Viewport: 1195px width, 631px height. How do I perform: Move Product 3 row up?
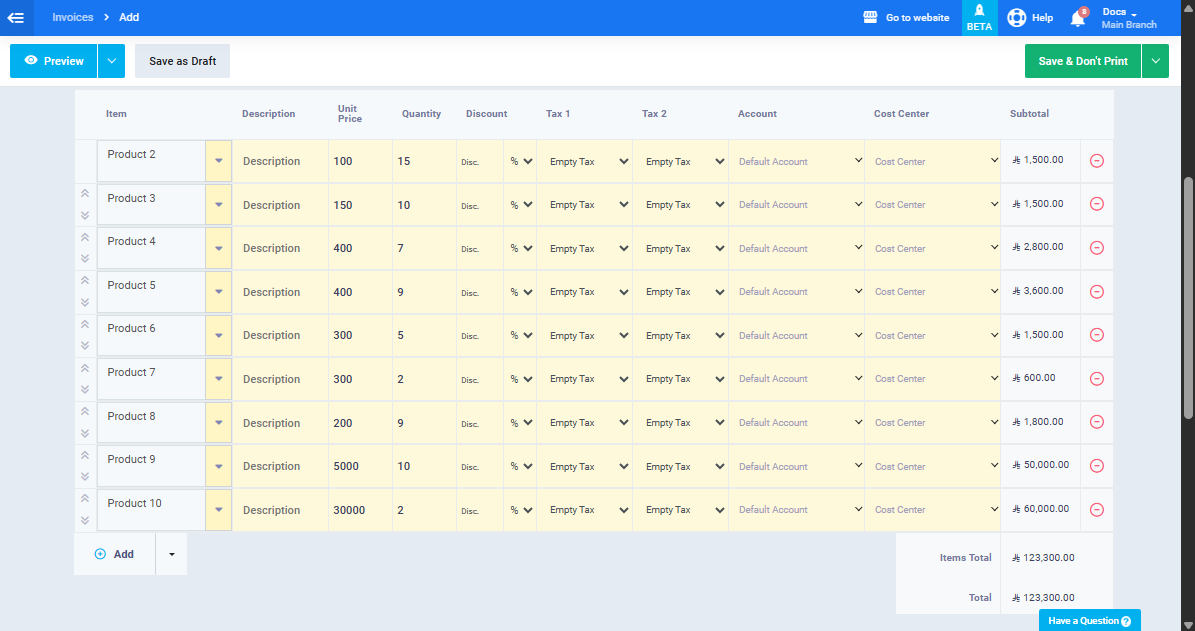85,194
